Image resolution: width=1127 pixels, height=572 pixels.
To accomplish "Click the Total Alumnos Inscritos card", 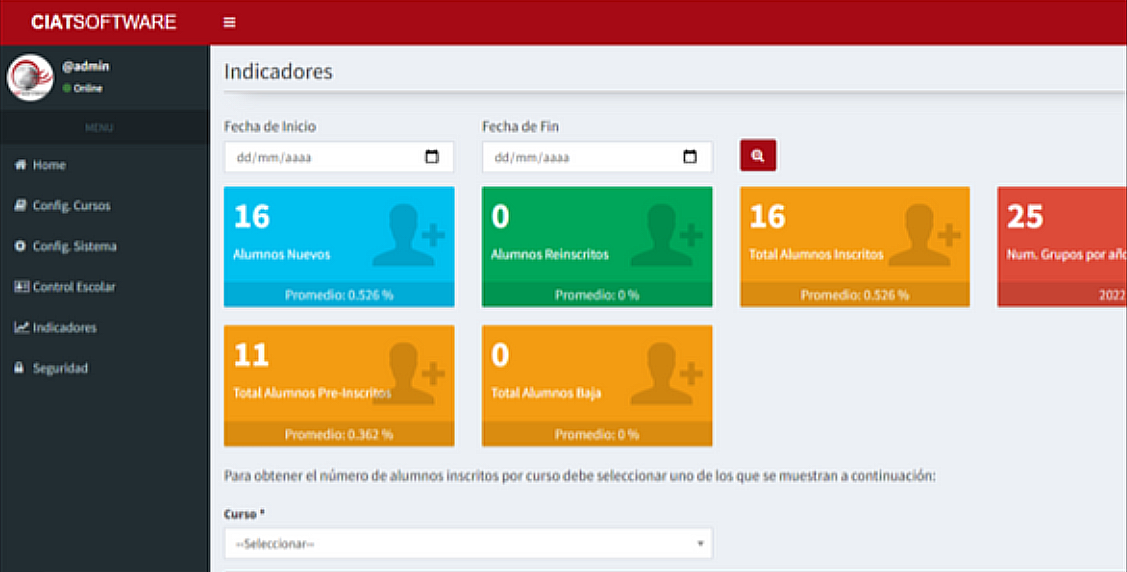I will tap(854, 246).
